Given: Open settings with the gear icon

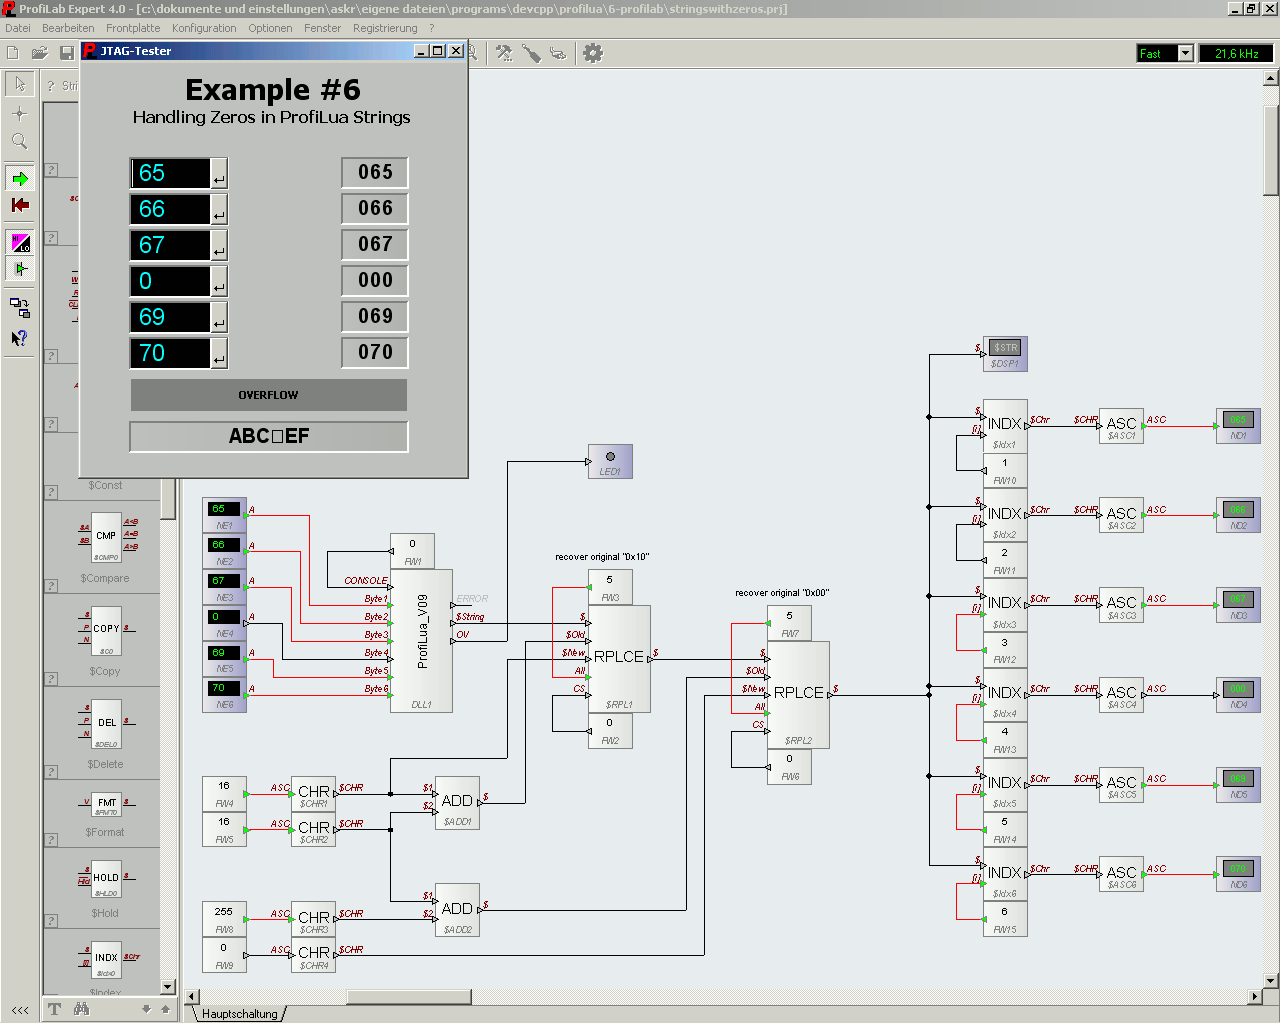Looking at the screenshot, I should pyautogui.click(x=593, y=53).
